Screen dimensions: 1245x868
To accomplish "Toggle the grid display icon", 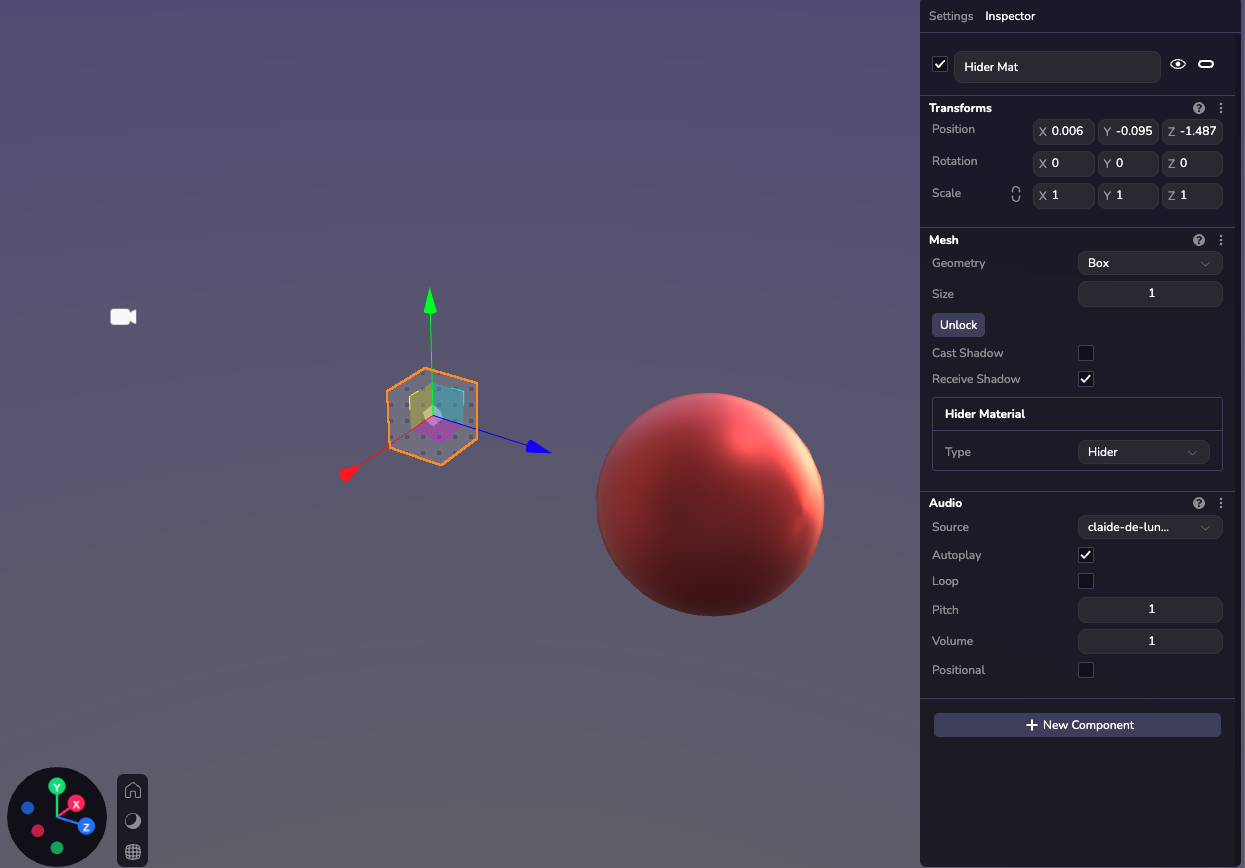I will point(133,852).
